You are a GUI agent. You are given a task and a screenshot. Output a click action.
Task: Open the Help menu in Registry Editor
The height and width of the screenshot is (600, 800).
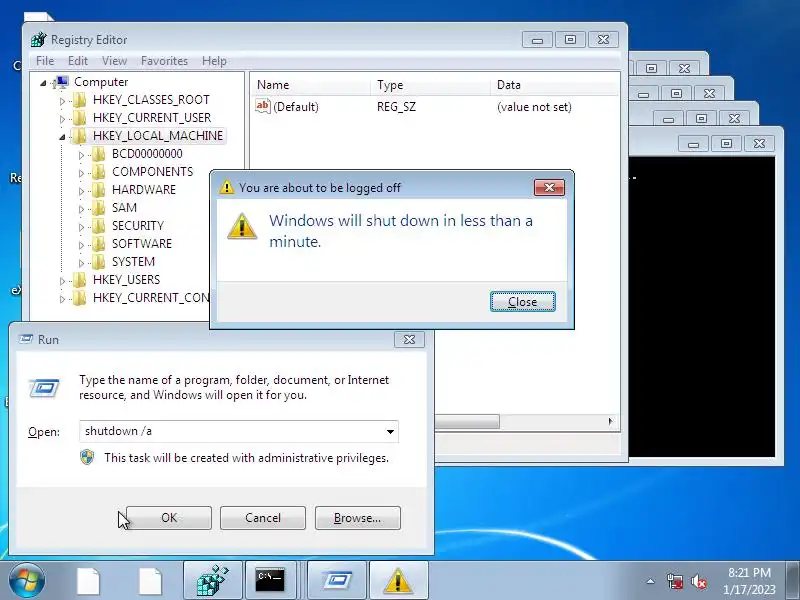[214, 61]
